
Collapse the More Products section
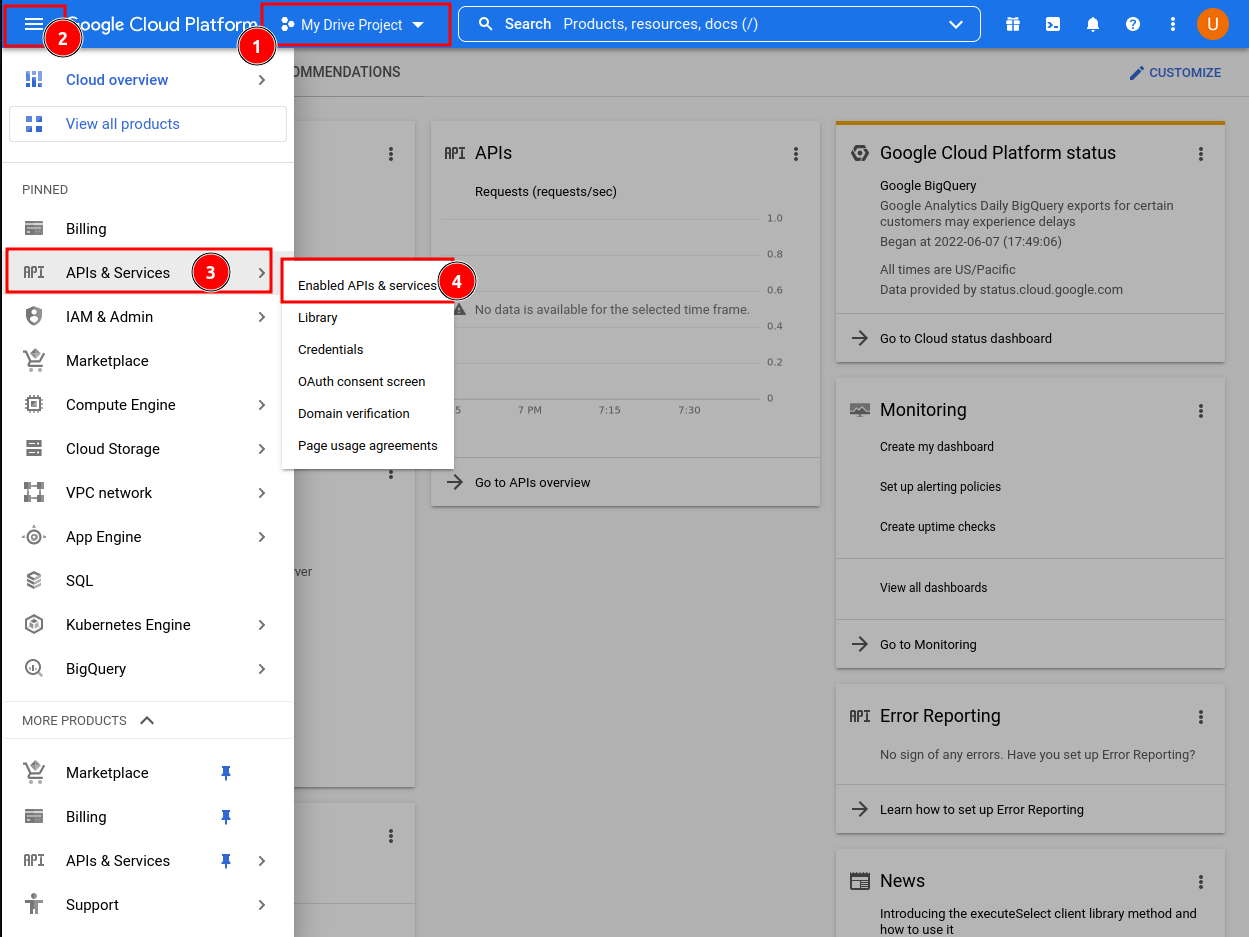pos(147,720)
